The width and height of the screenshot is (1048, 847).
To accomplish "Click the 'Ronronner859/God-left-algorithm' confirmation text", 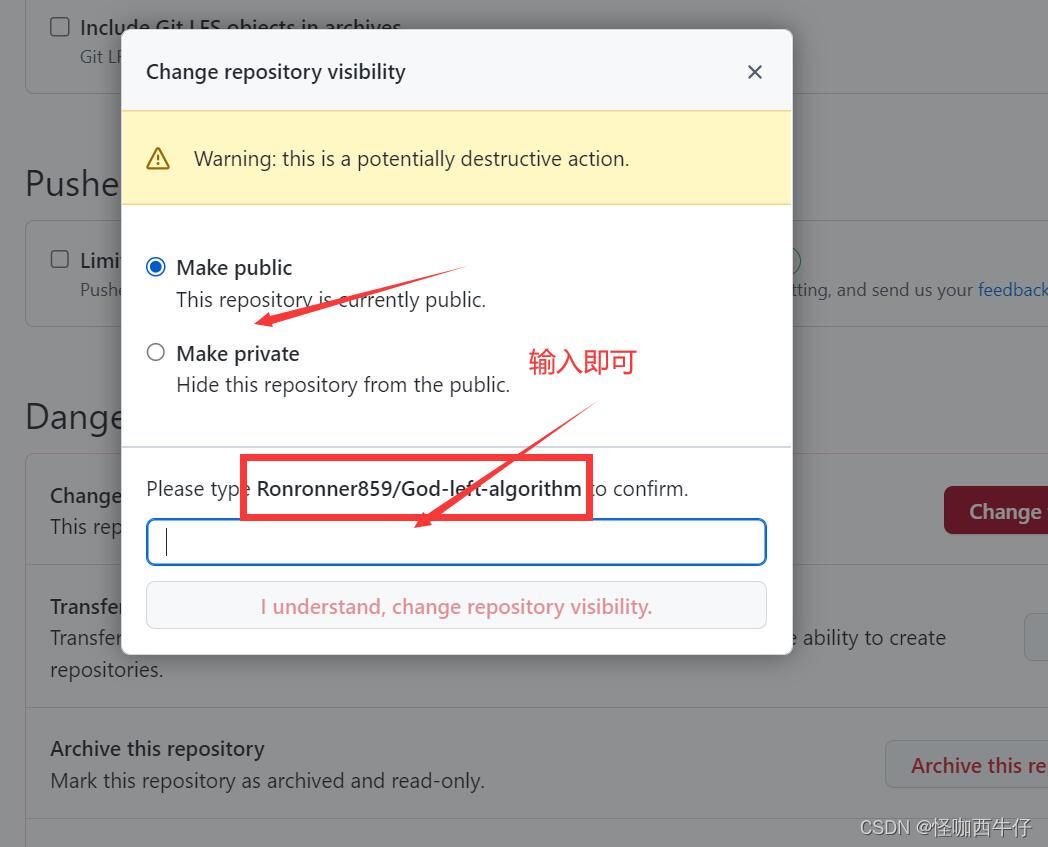I will 419,489.
